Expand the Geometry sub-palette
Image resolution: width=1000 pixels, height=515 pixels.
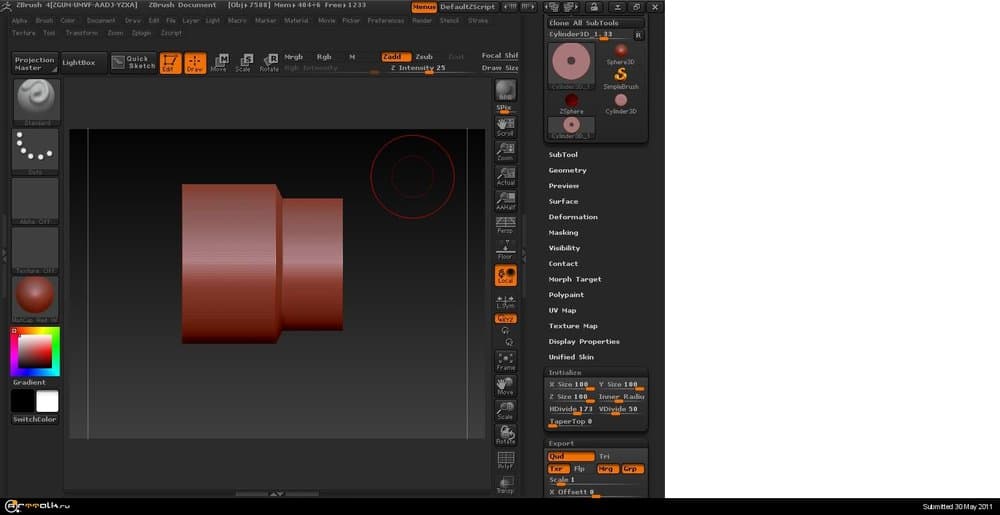pos(567,170)
